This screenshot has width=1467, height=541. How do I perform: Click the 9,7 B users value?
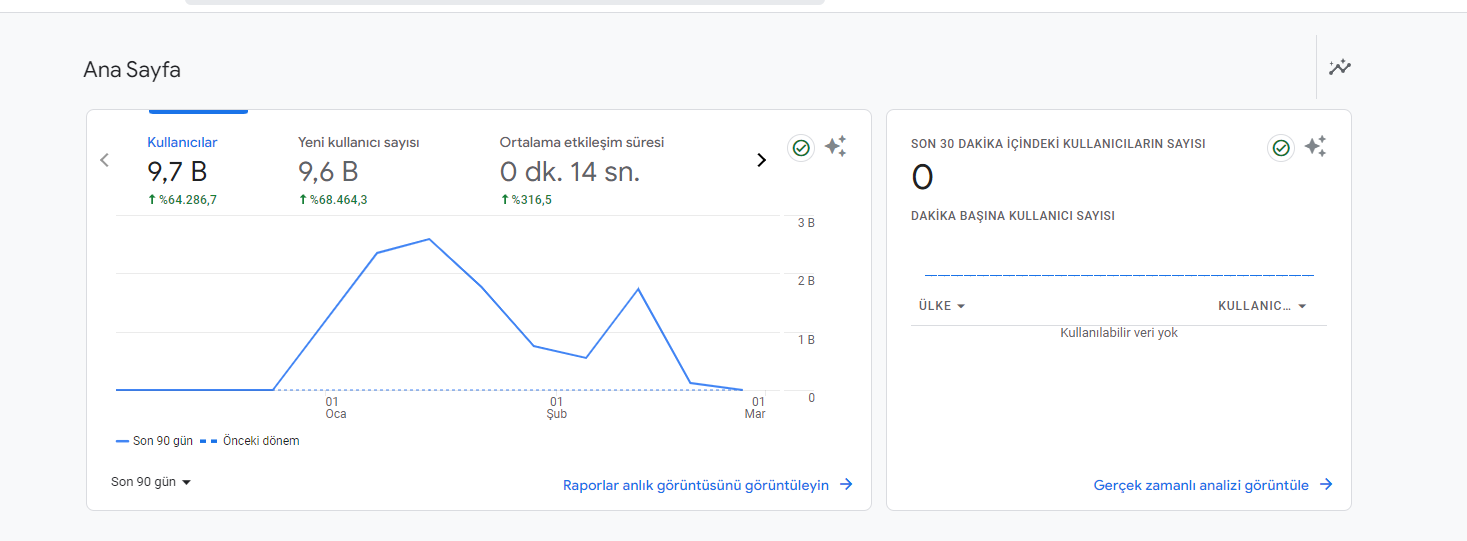coord(177,172)
